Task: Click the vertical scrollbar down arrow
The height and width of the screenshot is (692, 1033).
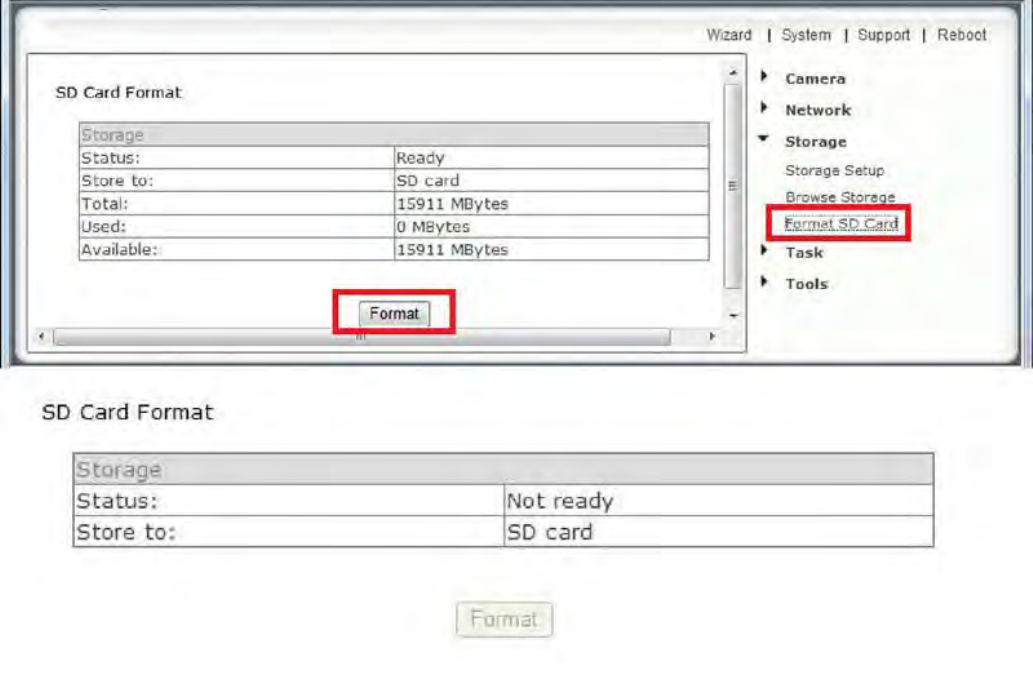Action: pos(733,316)
